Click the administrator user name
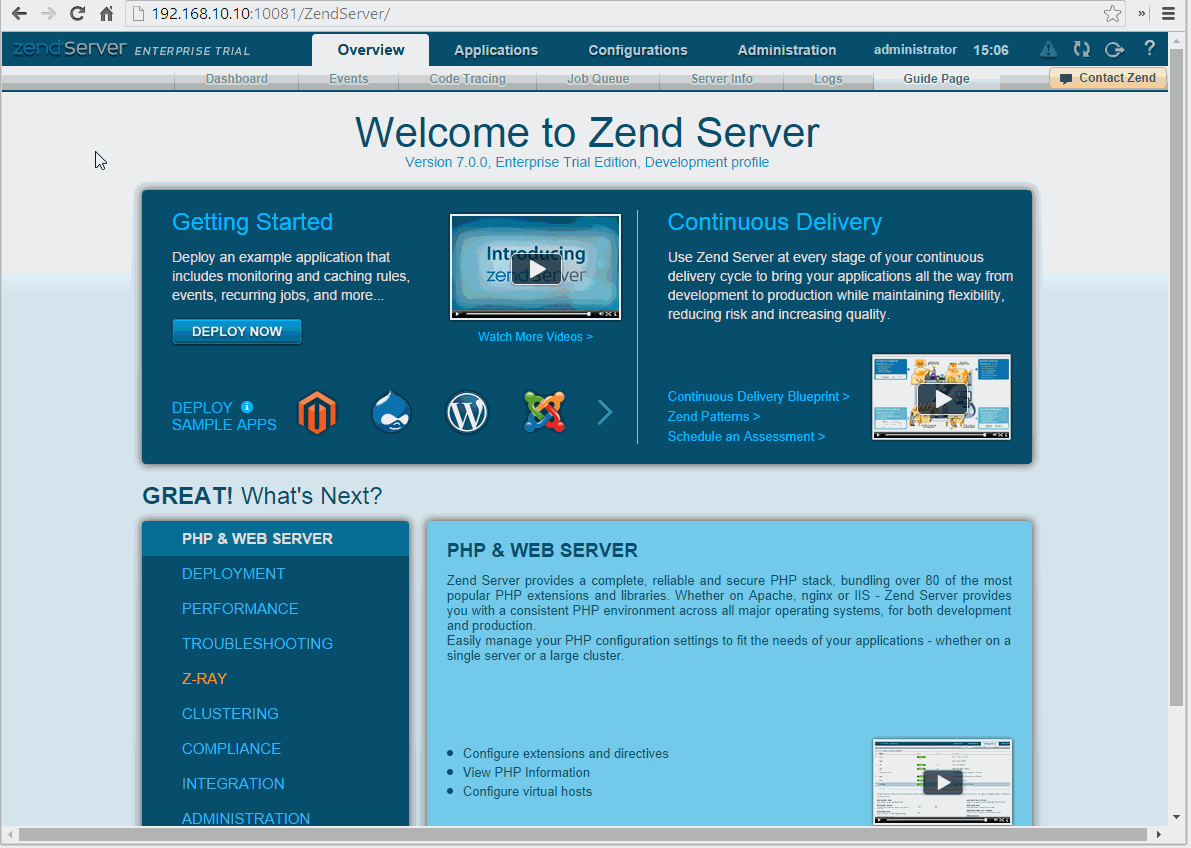 pos(915,49)
